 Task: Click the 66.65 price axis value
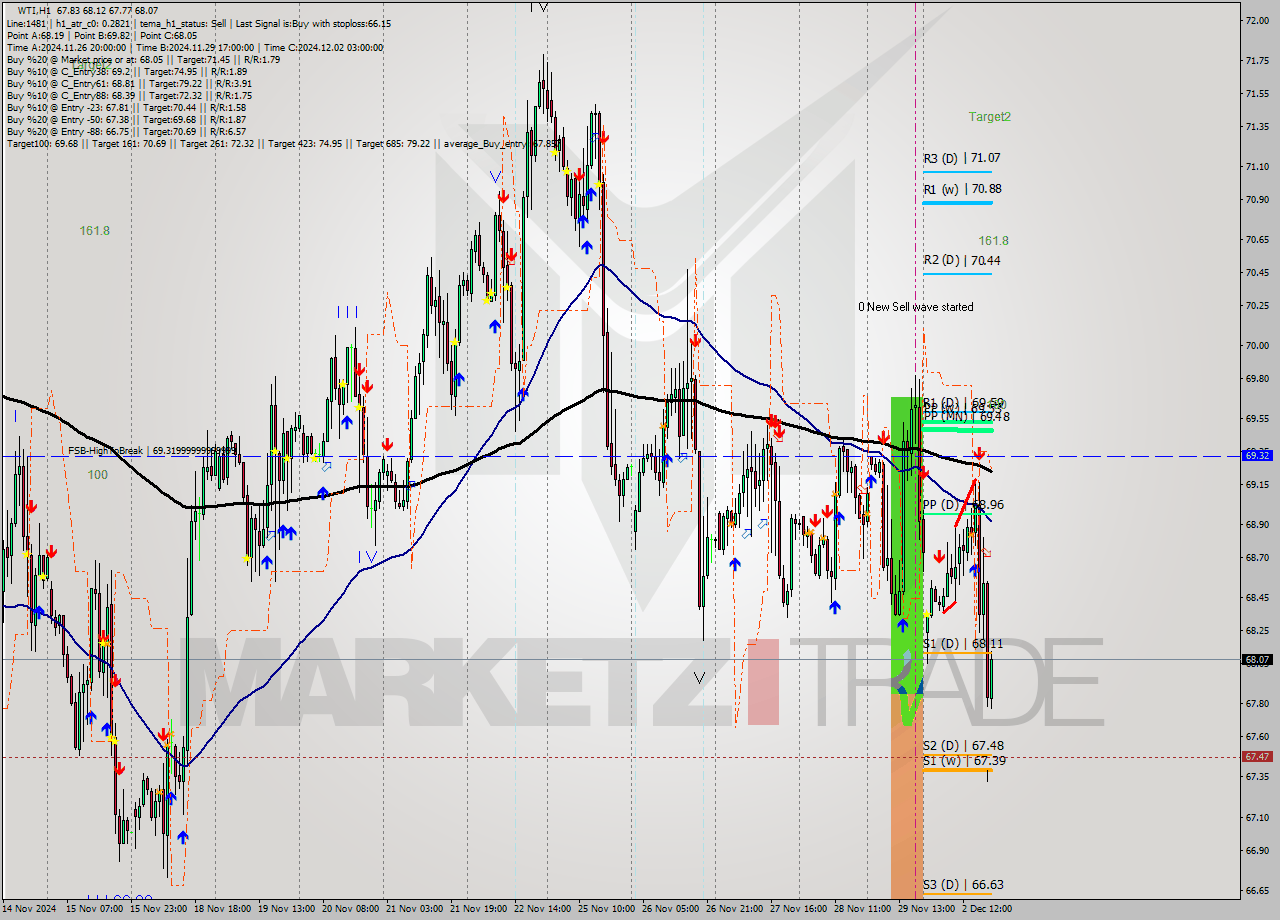1257,890
